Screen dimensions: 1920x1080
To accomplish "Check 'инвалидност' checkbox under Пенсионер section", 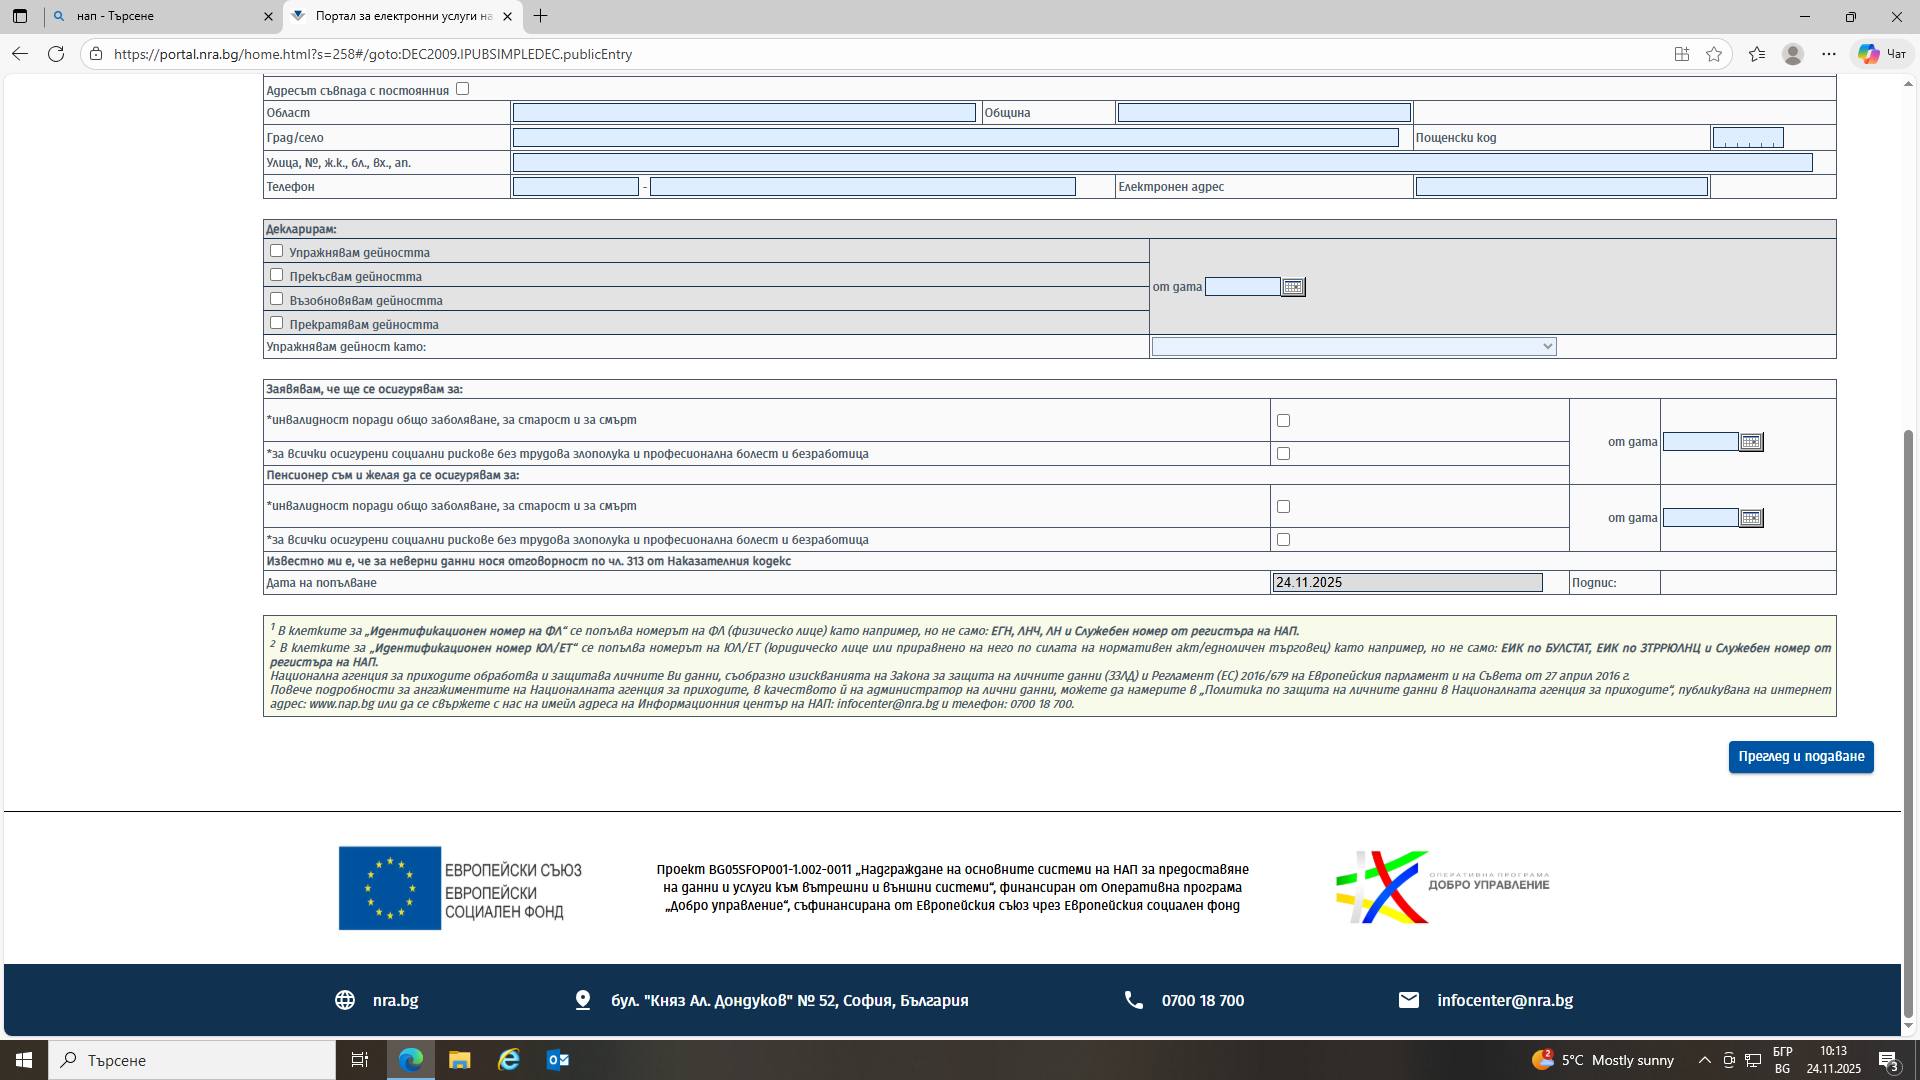I will 1283,507.
